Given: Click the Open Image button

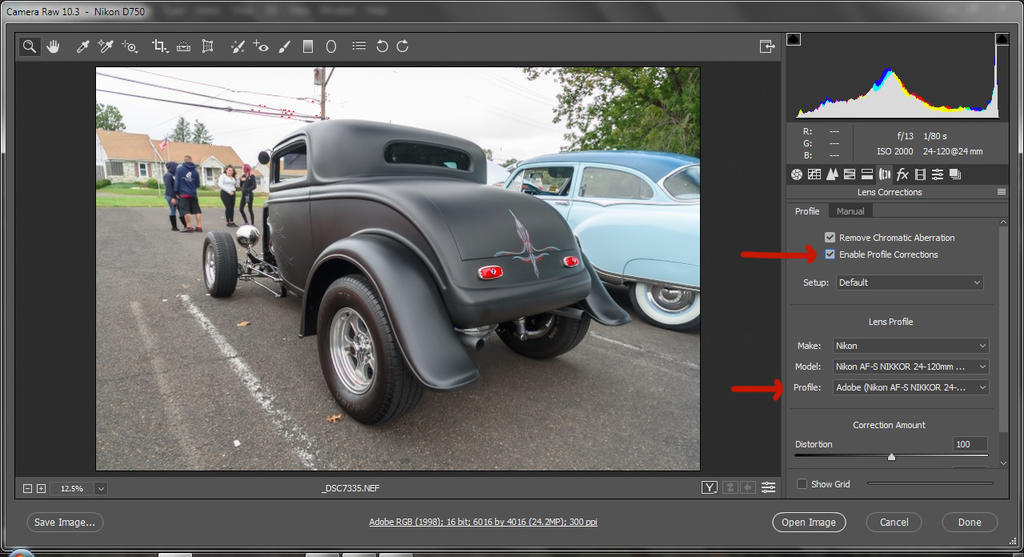Looking at the screenshot, I should (808, 522).
